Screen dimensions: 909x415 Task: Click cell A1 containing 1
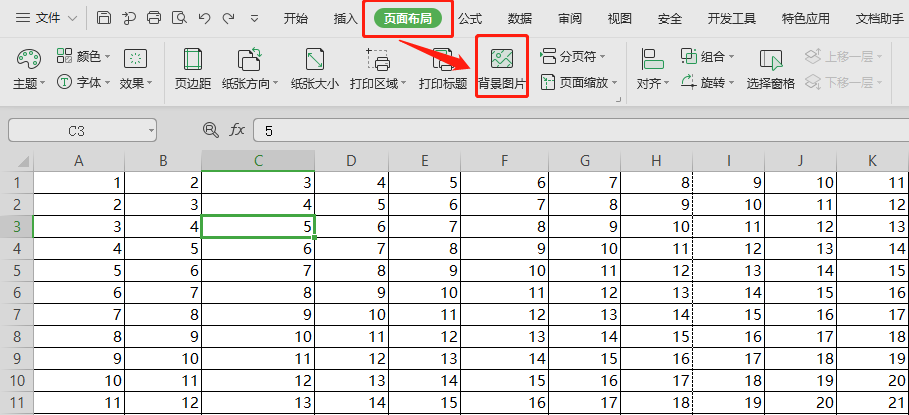pos(79,183)
